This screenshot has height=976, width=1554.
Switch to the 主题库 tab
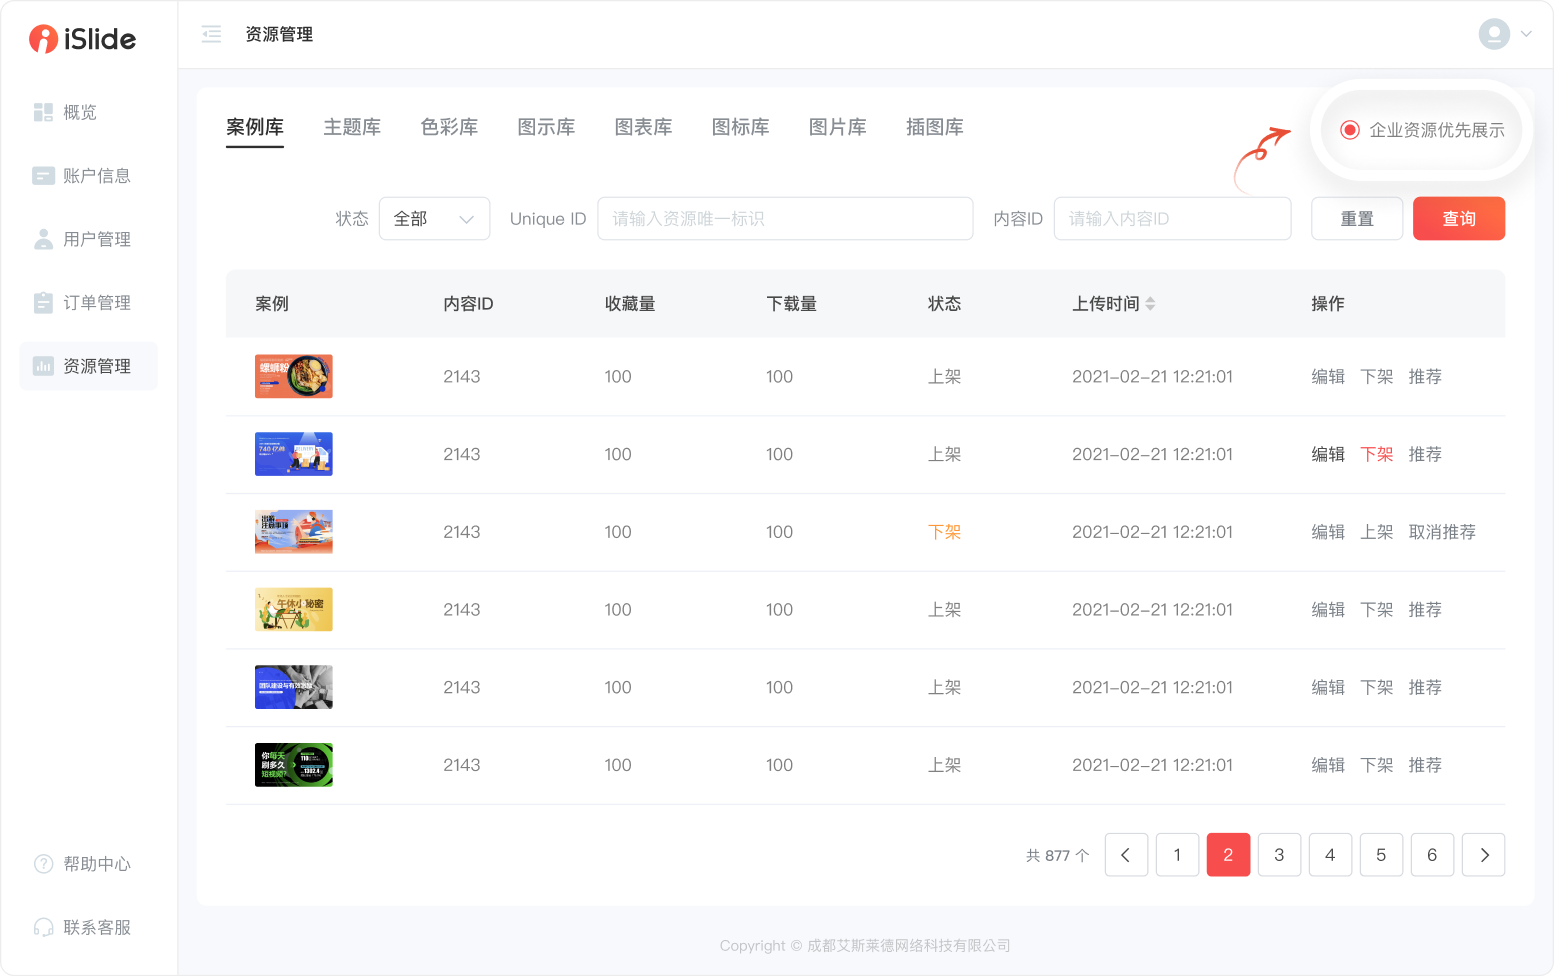[x=352, y=127]
